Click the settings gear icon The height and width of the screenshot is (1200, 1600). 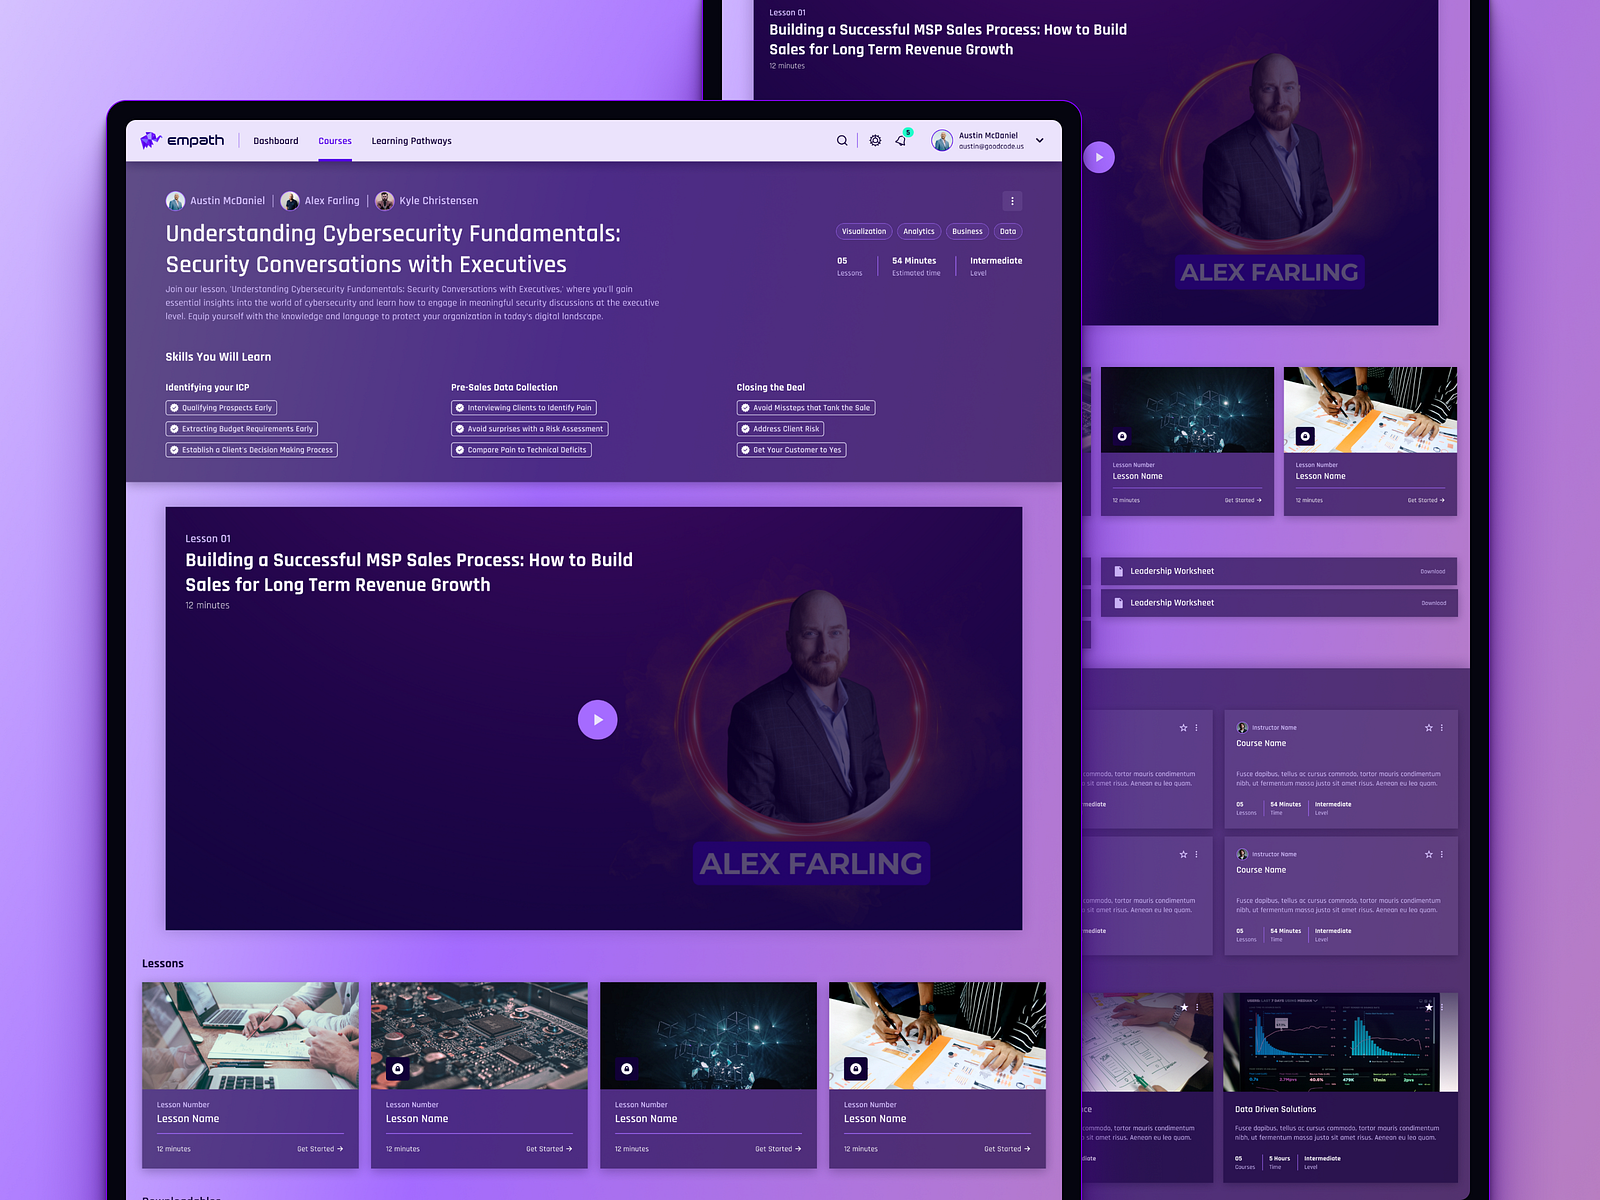coord(875,141)
